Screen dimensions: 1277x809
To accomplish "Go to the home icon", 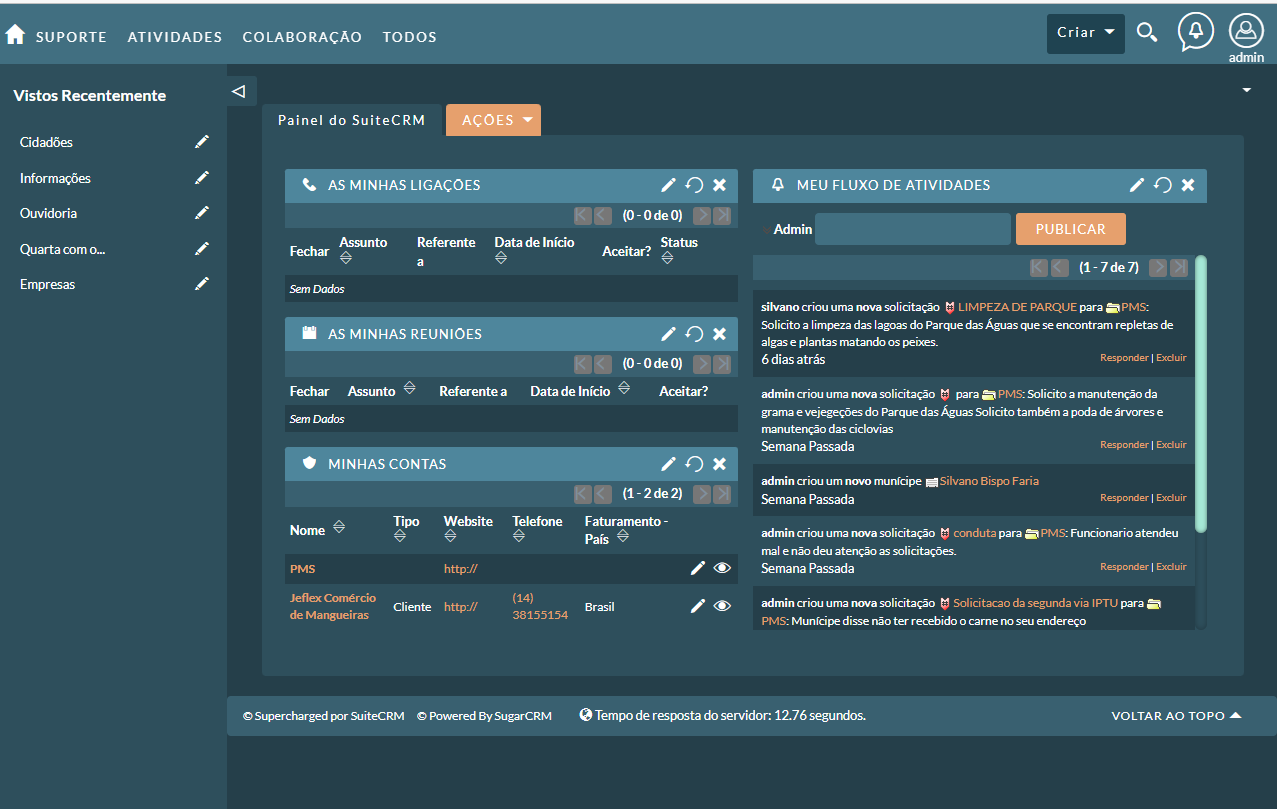I will tap(15, 35).
